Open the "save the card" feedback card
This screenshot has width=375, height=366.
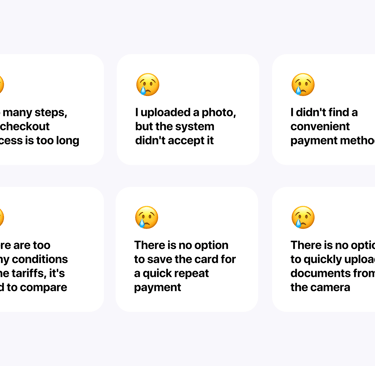[x=187, y=249]
